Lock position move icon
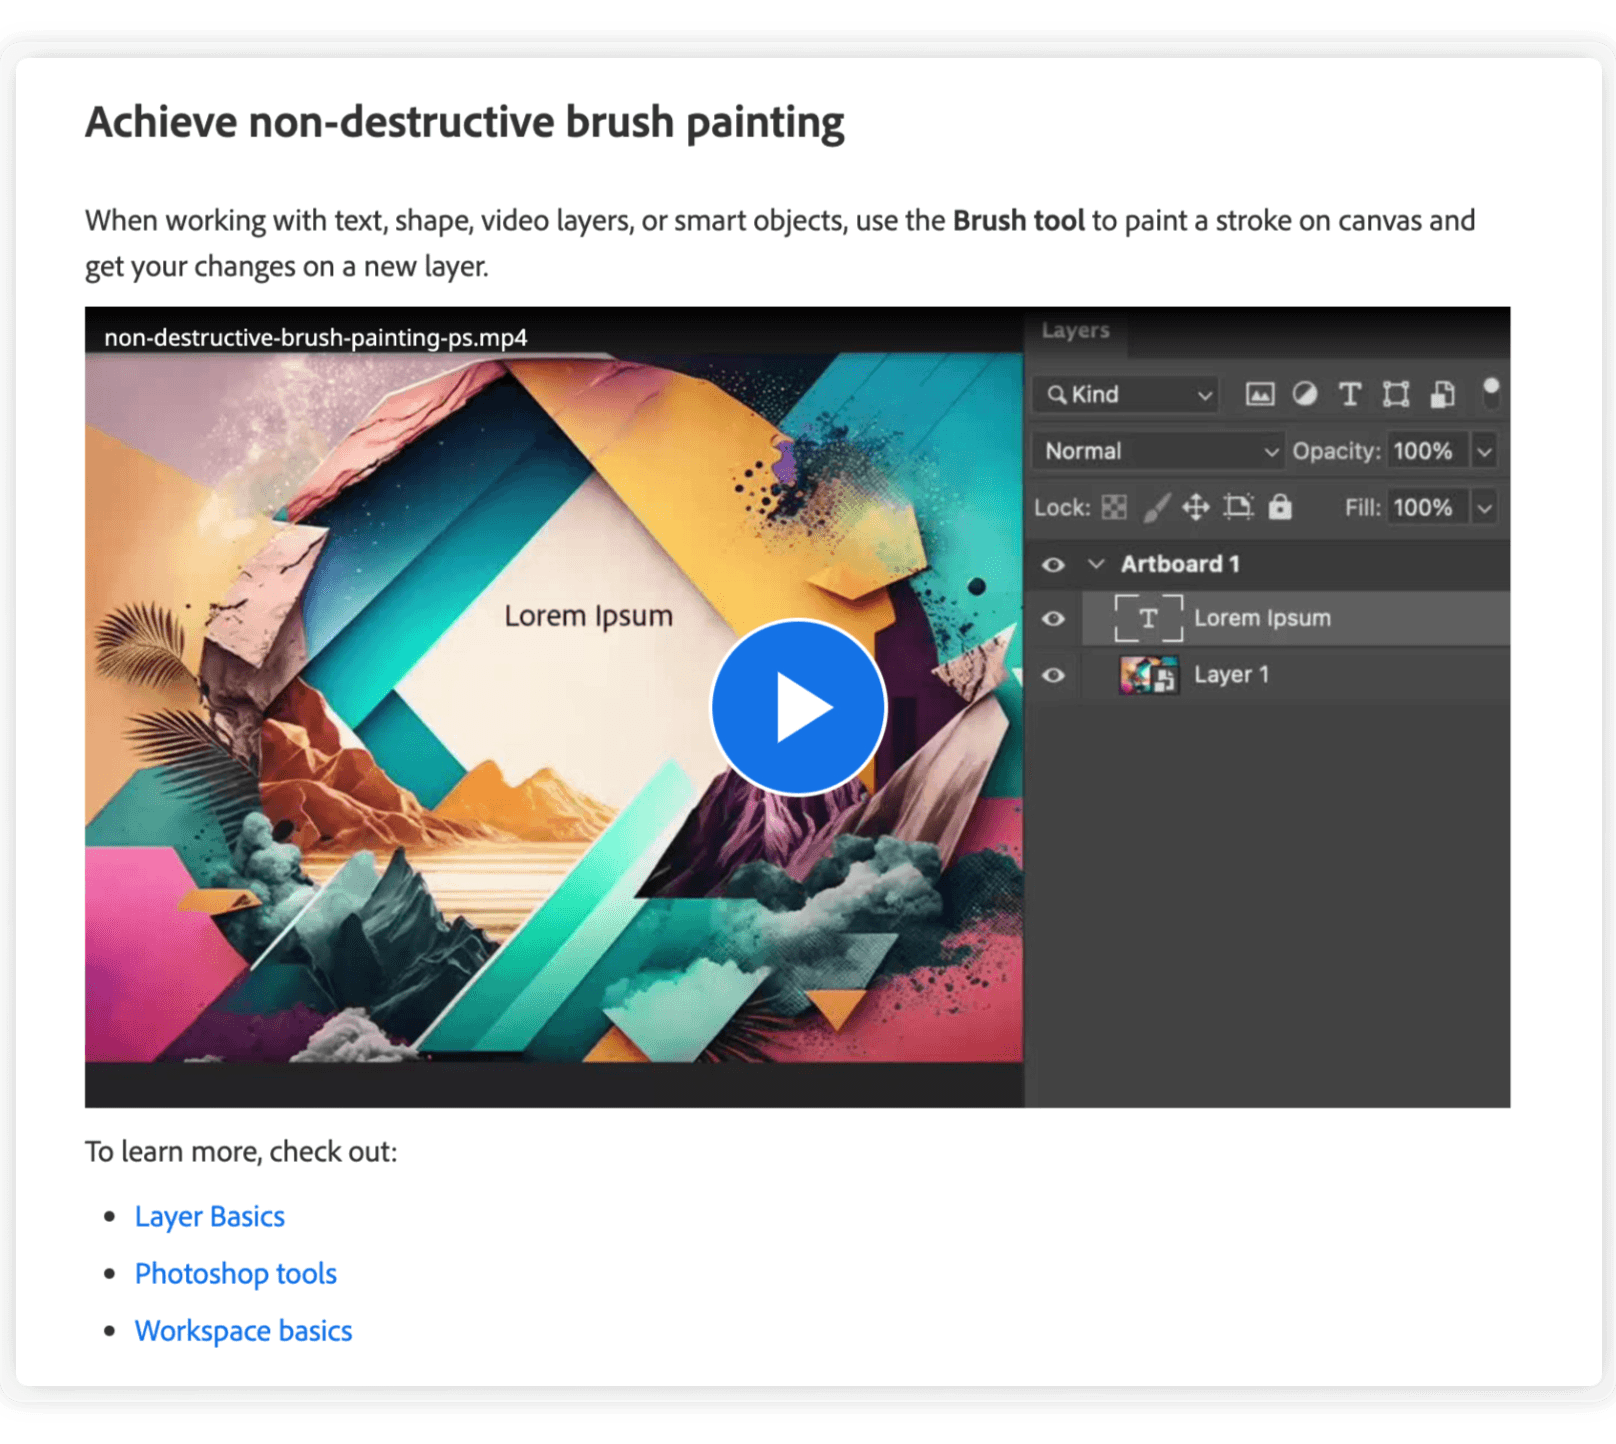 [x=1196, y=508]
